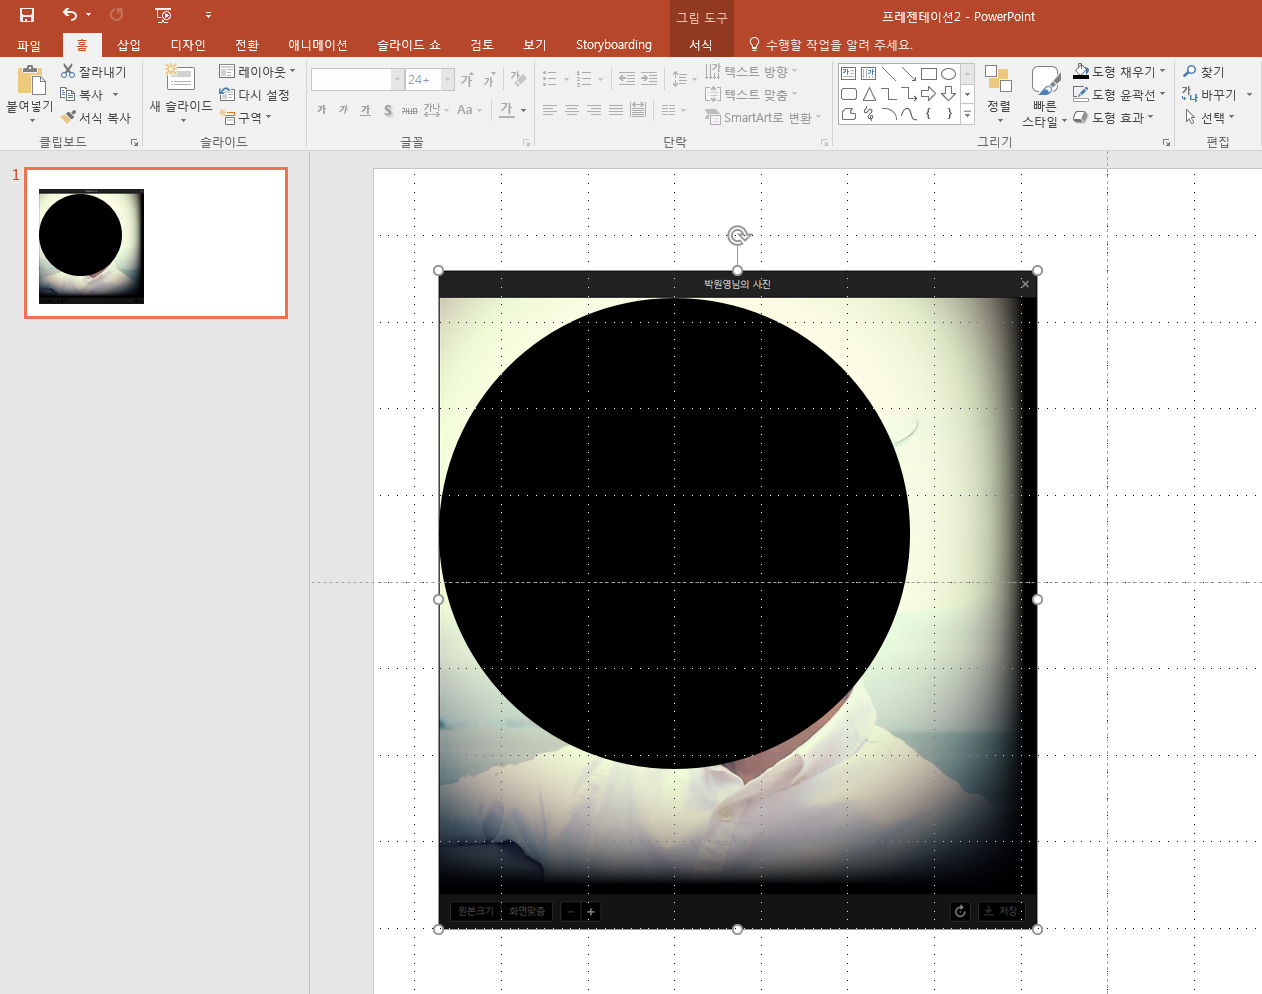Open line spacing options
1262x994 pixels.
tap(684, 79)
